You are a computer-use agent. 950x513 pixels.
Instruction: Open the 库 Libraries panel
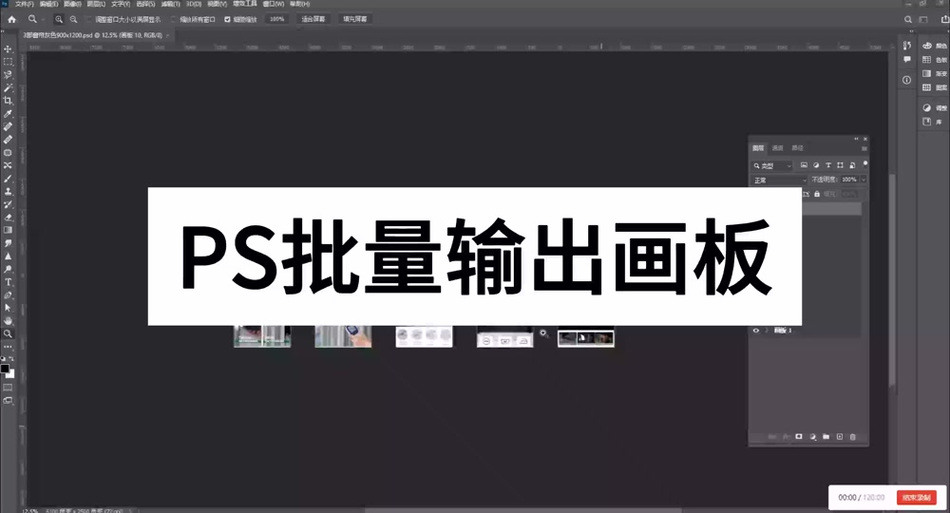932,122
